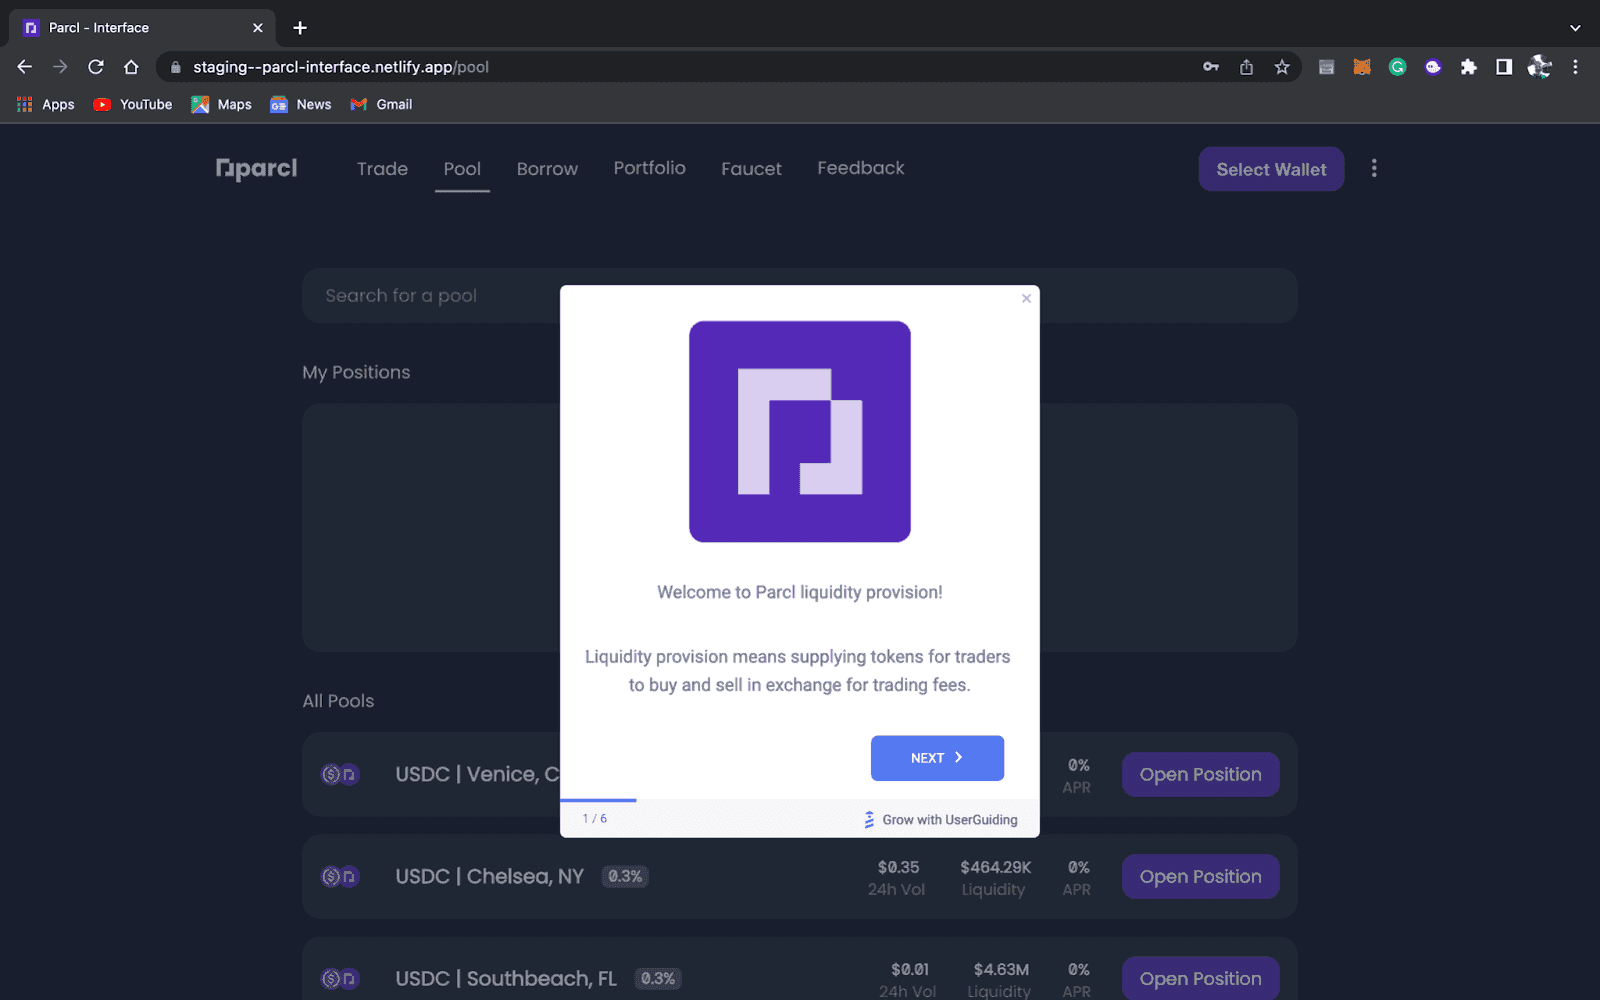The height and width of the screenshot is (1000, 1600).
Task: Open Position for USDC | Southbeach, FL pool
Action: pos(1200,978)
